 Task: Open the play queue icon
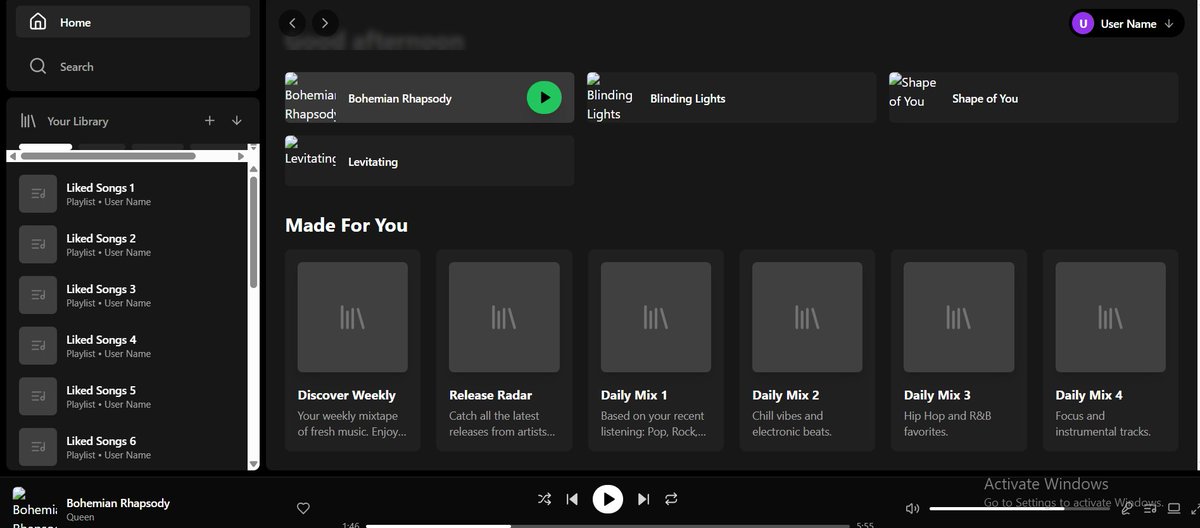(x=1151, y=508)
